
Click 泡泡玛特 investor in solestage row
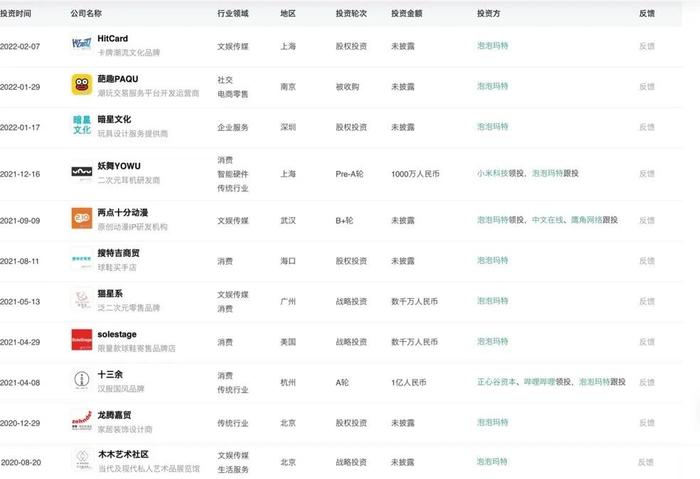click(x=492, y=342)
